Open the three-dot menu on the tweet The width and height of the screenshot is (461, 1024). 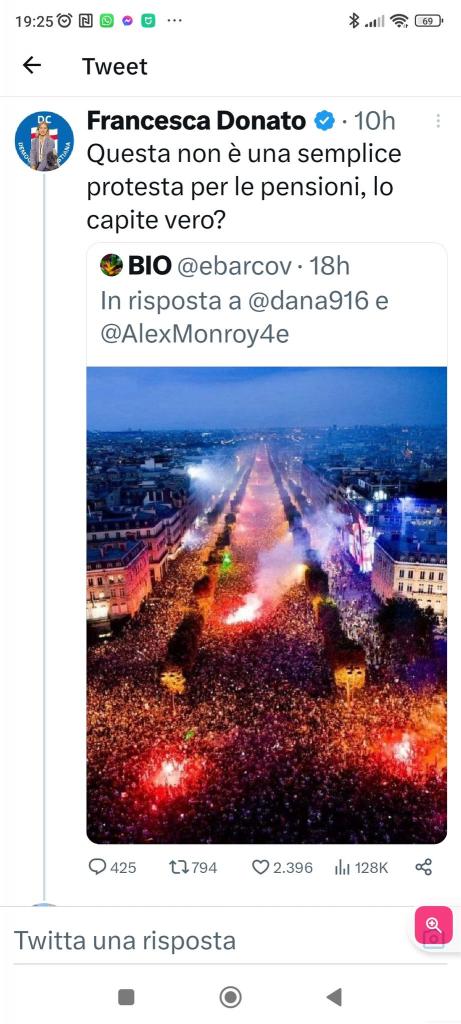[437, 121]
